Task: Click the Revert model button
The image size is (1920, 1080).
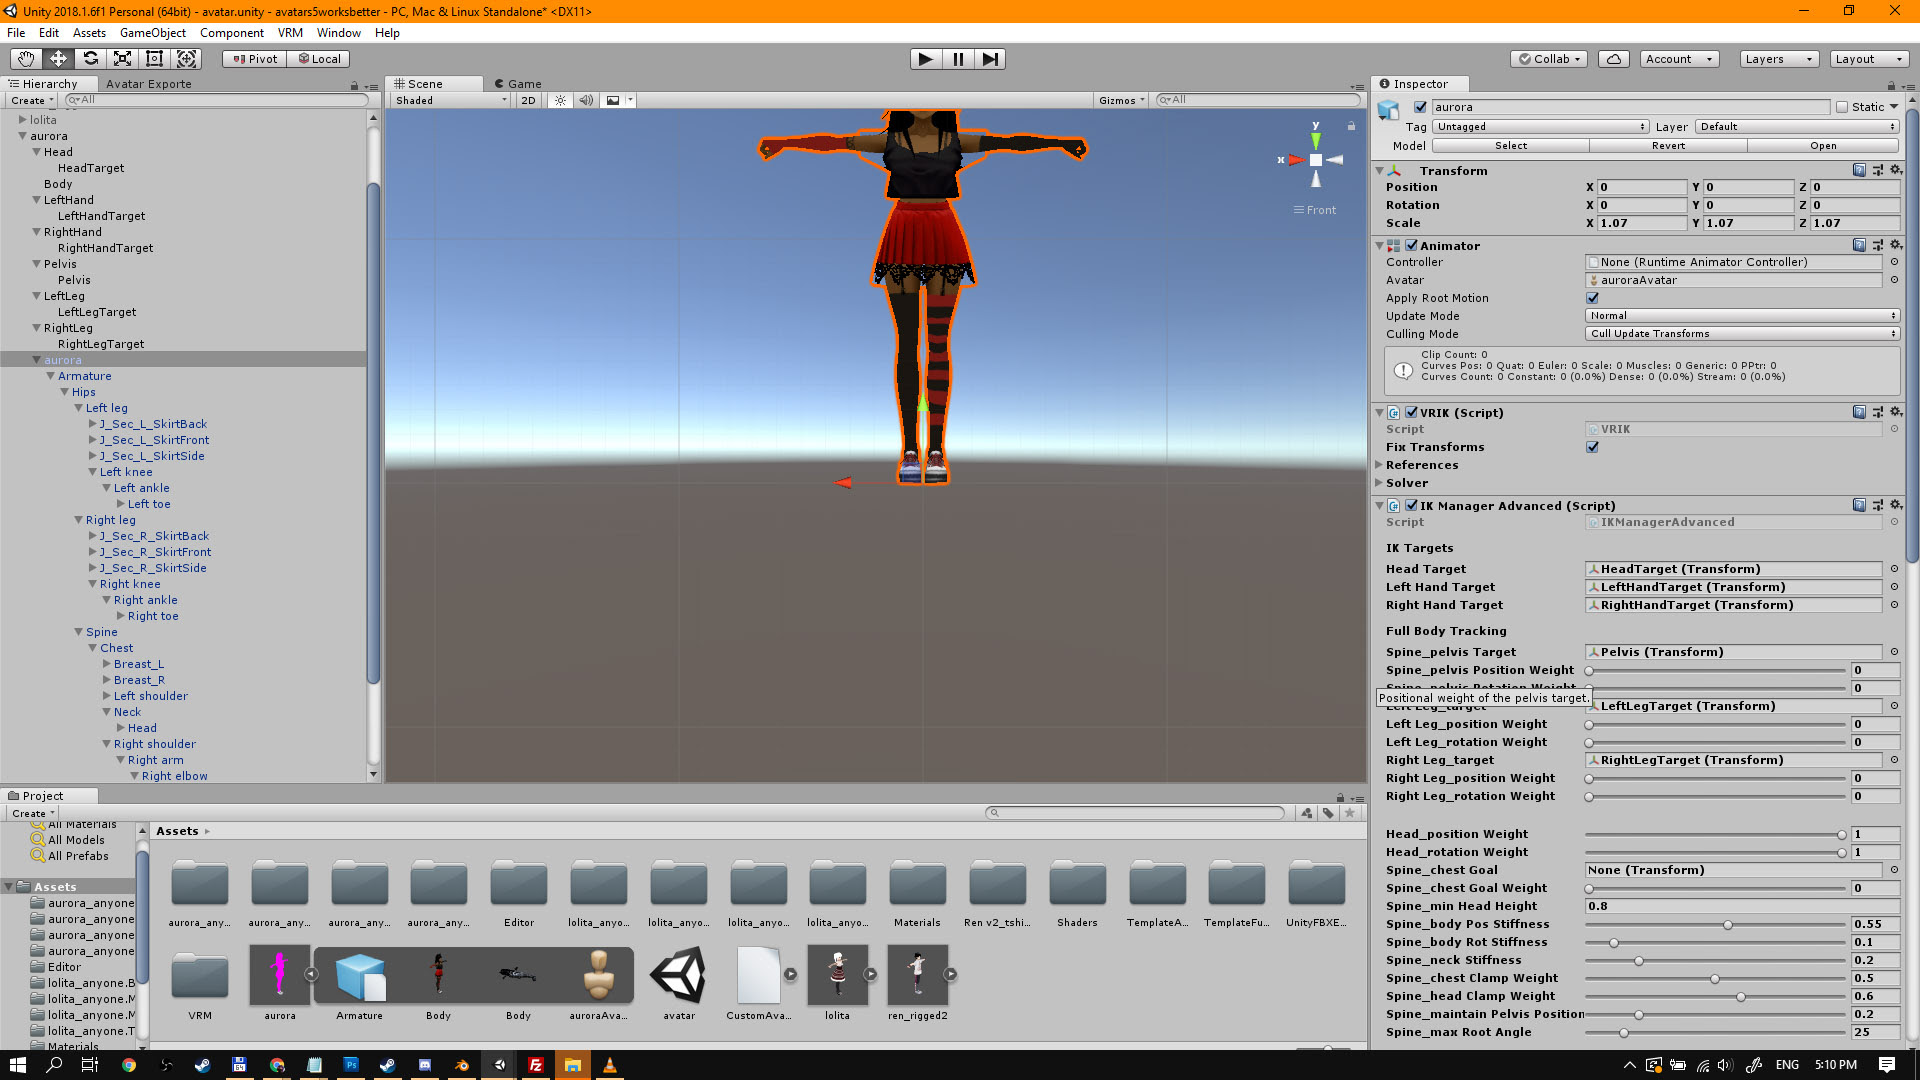Action: 1667,146
